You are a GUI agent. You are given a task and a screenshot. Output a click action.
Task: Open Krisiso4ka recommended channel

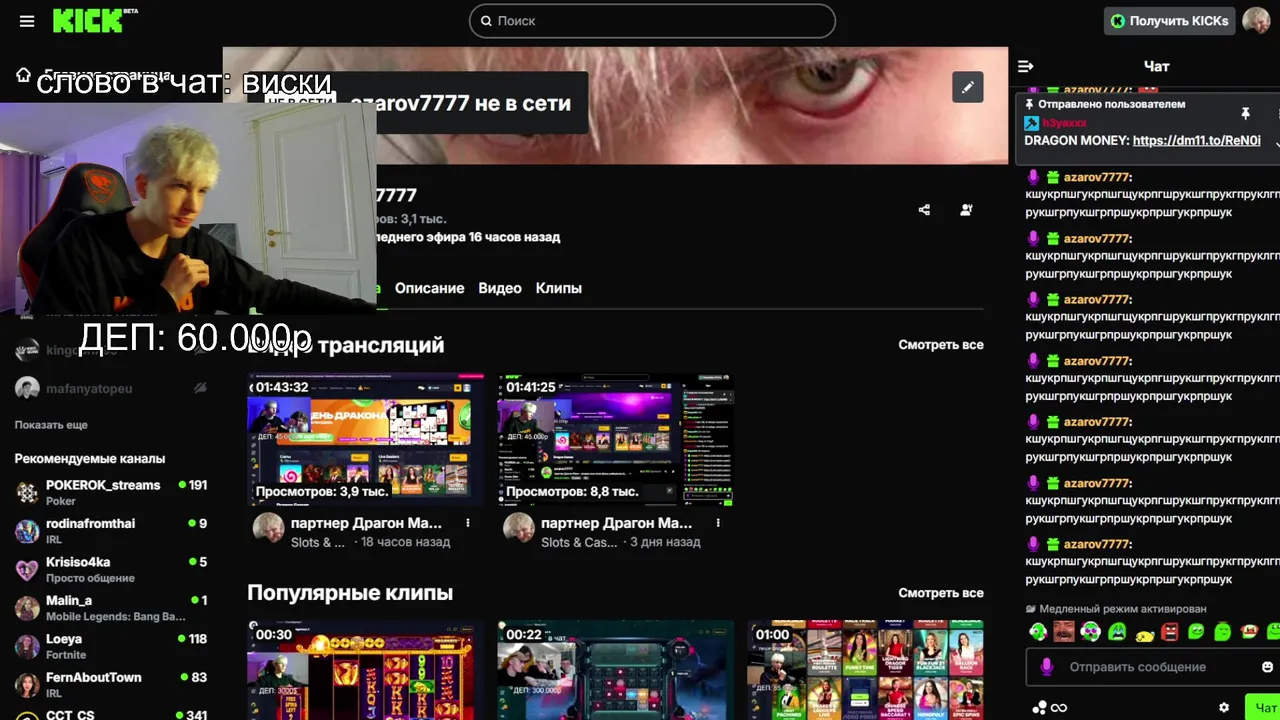tap(111, 569)
